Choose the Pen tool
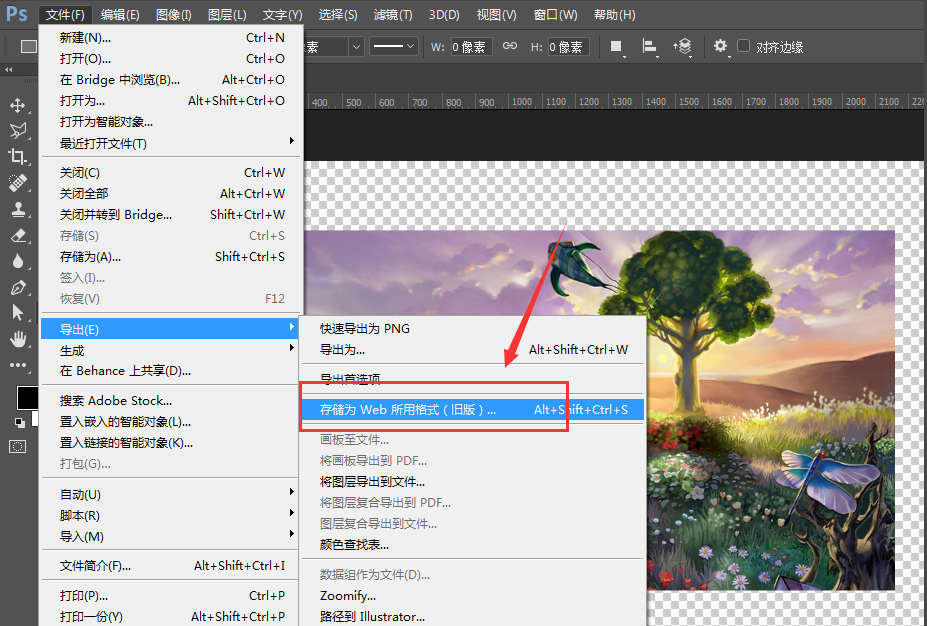 tap(19, 290)
